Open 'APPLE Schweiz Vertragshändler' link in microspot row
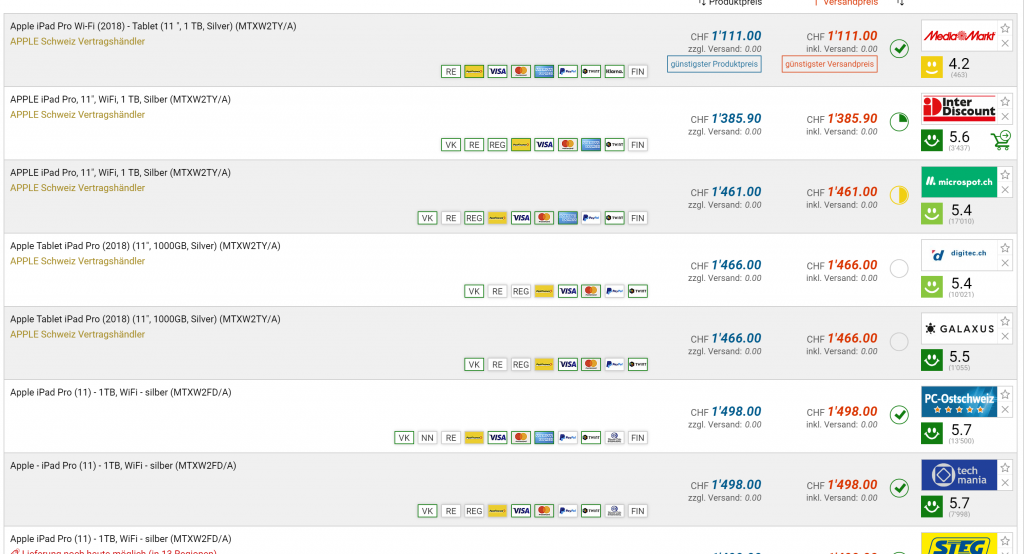The width and height of the screenshot is (1024, 554). [77, 188]
